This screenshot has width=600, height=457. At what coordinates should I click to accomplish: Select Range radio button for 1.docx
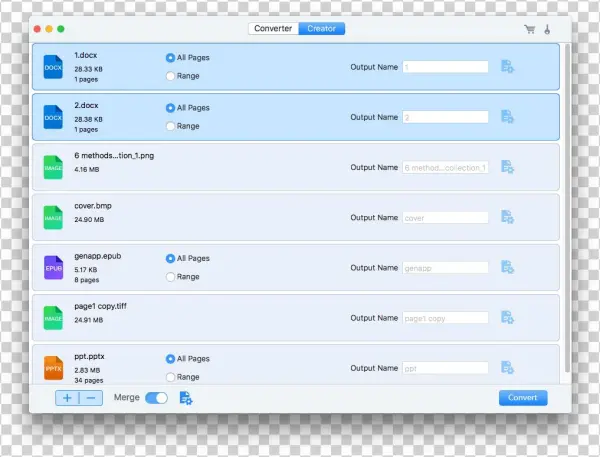click(170, 76)
